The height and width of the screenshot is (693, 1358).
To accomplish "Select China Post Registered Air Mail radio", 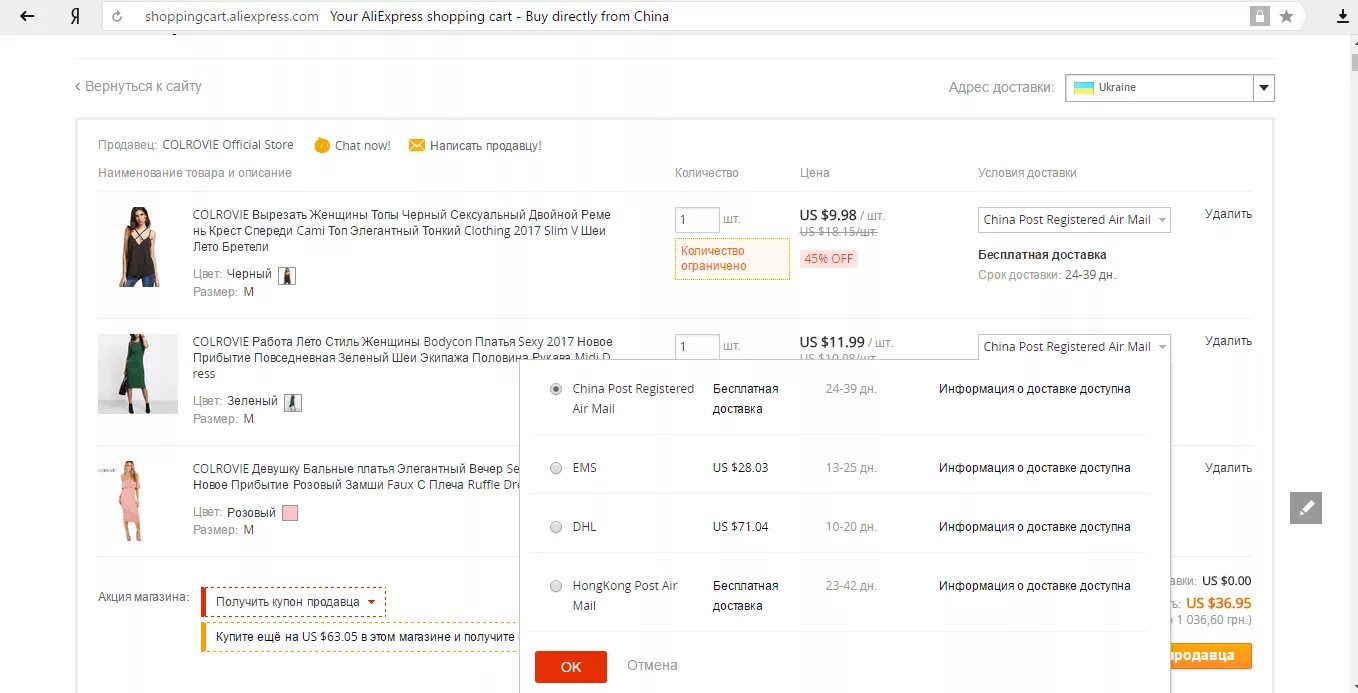I will click(556, 389).
